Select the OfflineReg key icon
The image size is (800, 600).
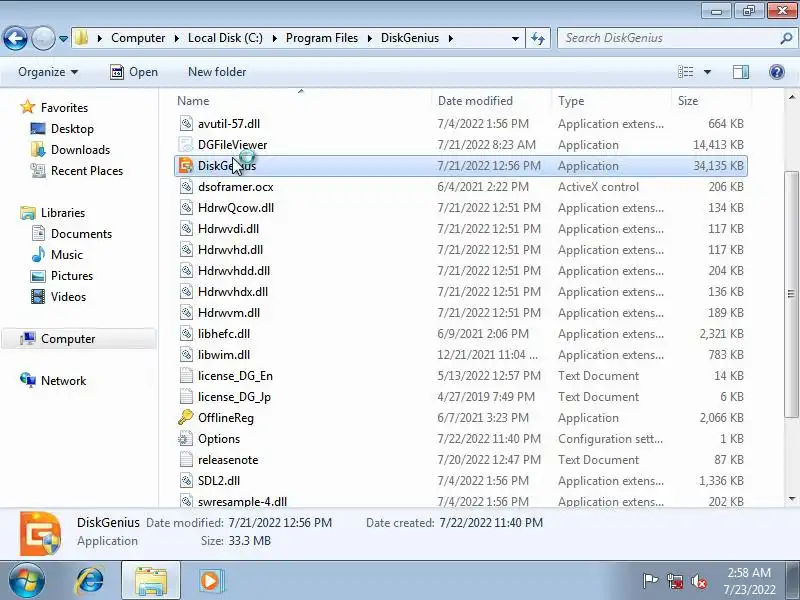pos(186,417)
